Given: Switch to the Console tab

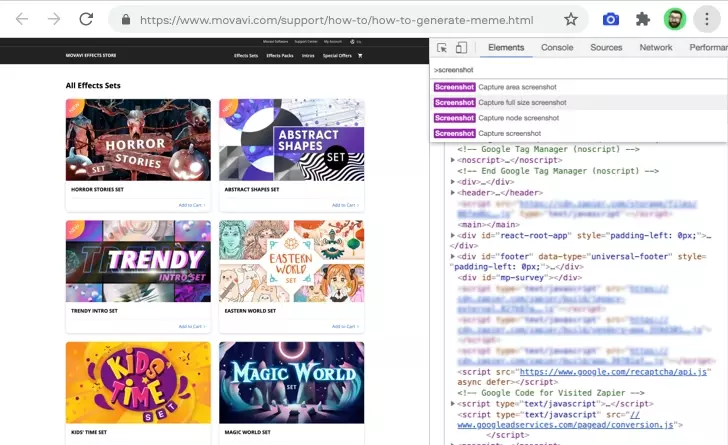Looking at the screenshot, I should [x=557, y=47].
